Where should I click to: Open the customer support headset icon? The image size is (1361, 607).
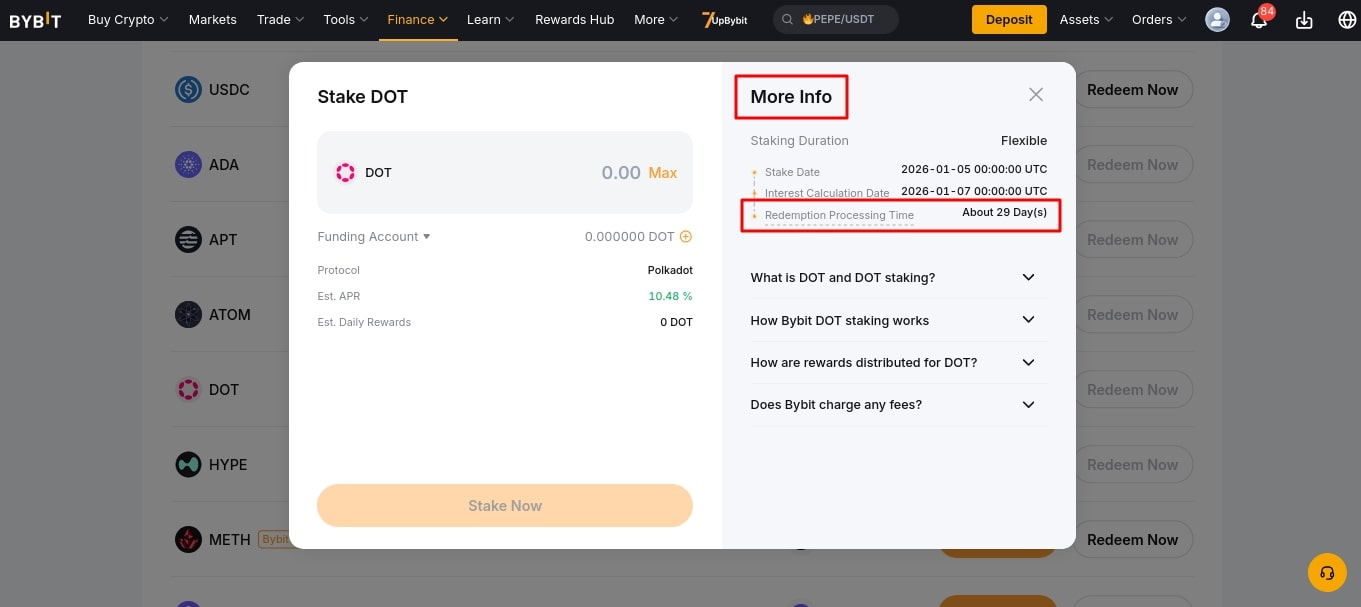pyautogui.click(x=1327, y=573)
